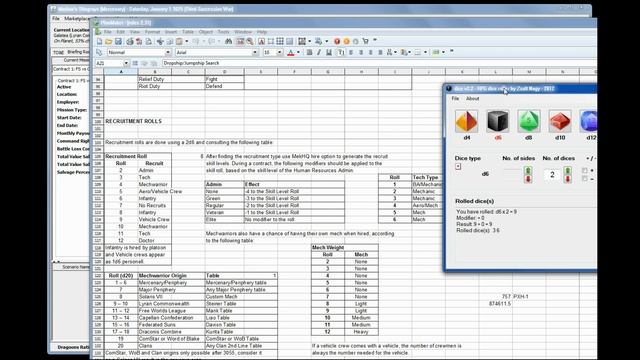The width and height of the screenshot is (640, 360).
Task: Click the shopping cart icon in the toolbar
Action: (x=365, y=41)
